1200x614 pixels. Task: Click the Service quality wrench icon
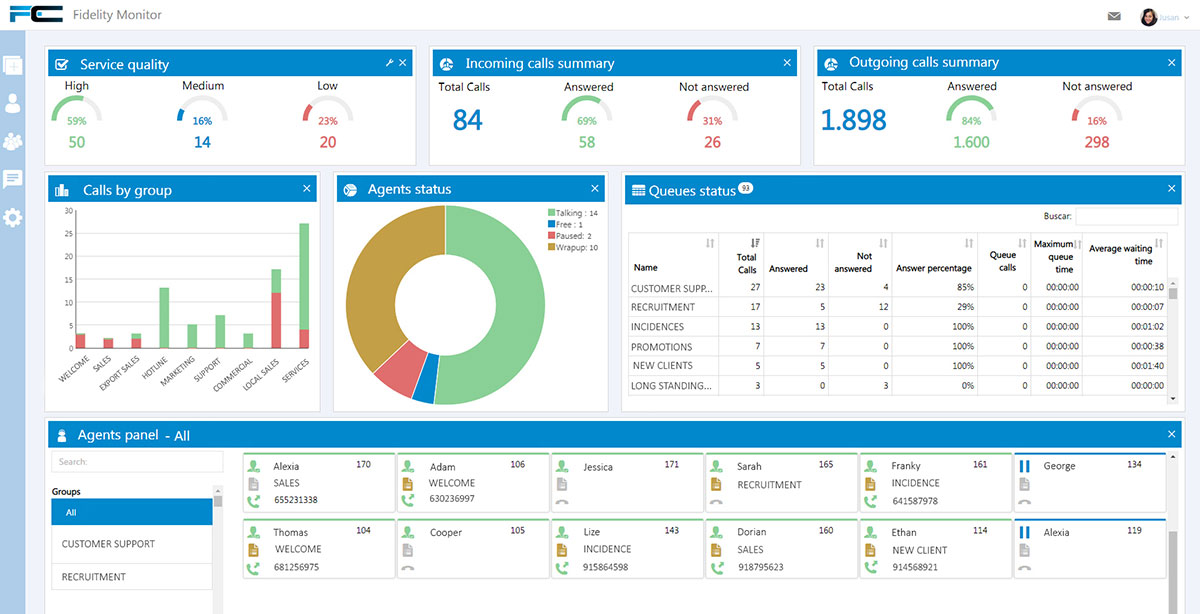tap(389, 63)
